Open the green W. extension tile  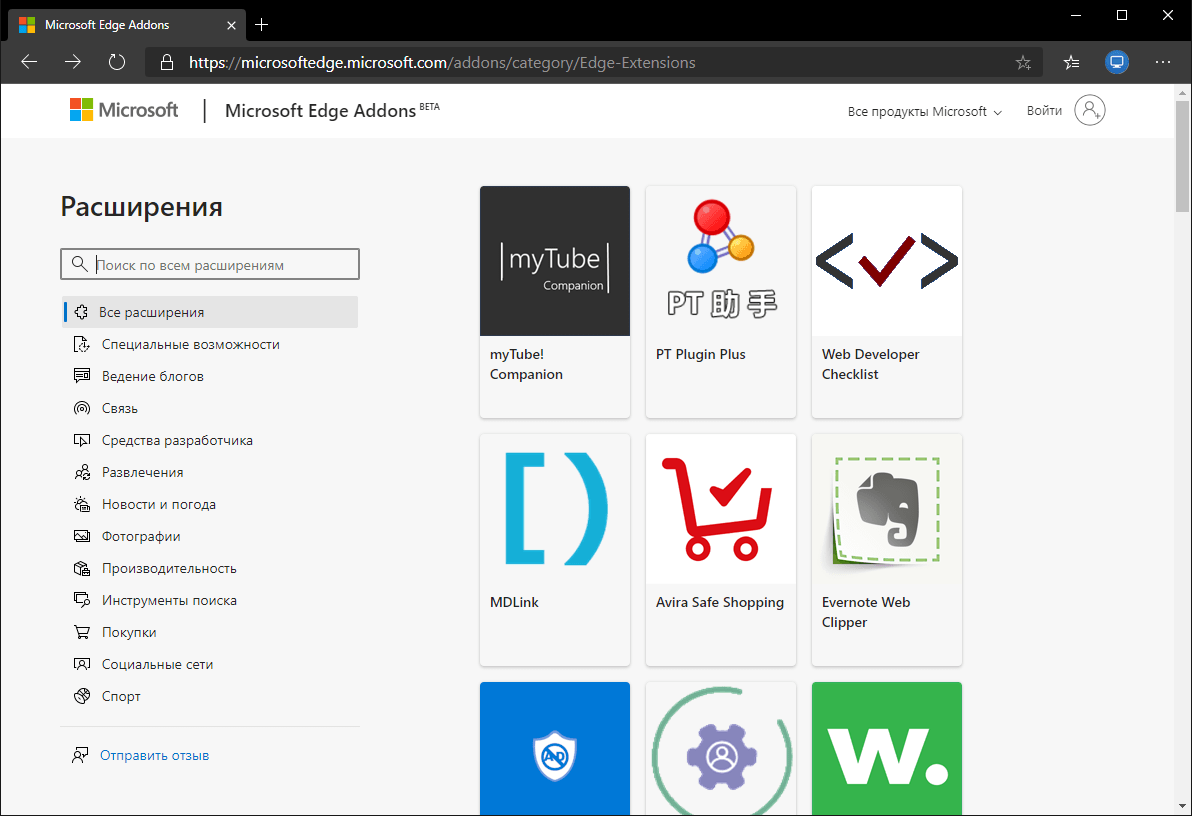pyautogui.click(x=886, y=748)
